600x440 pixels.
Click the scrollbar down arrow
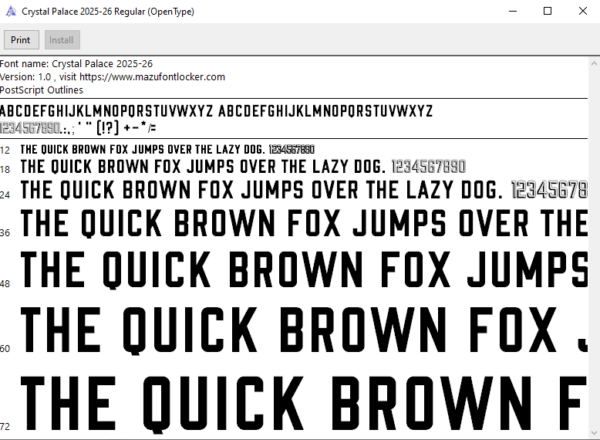[x=594, y=433]
